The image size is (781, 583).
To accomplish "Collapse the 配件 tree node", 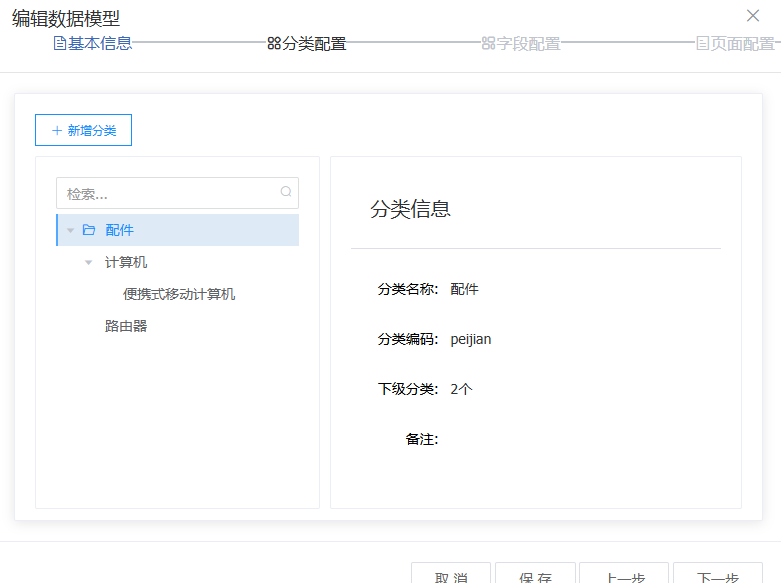I will pos(70,231).
